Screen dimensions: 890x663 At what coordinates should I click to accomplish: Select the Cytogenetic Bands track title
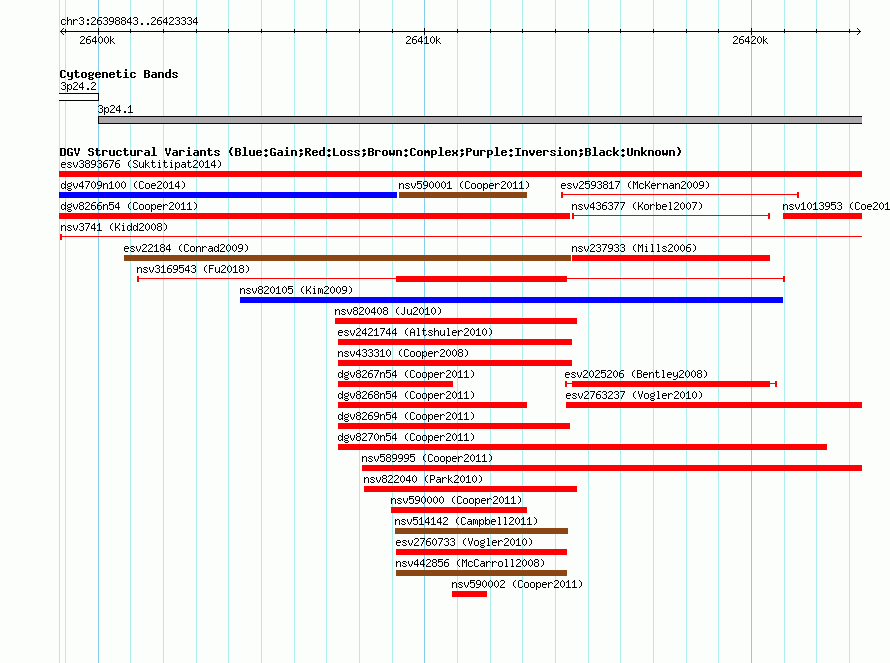[119, 74]
